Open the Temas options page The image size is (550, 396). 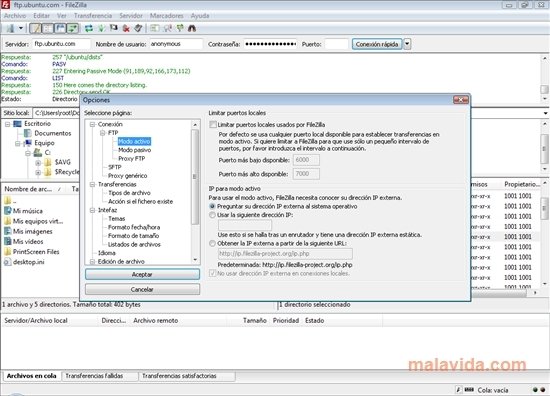click(116, 219)
